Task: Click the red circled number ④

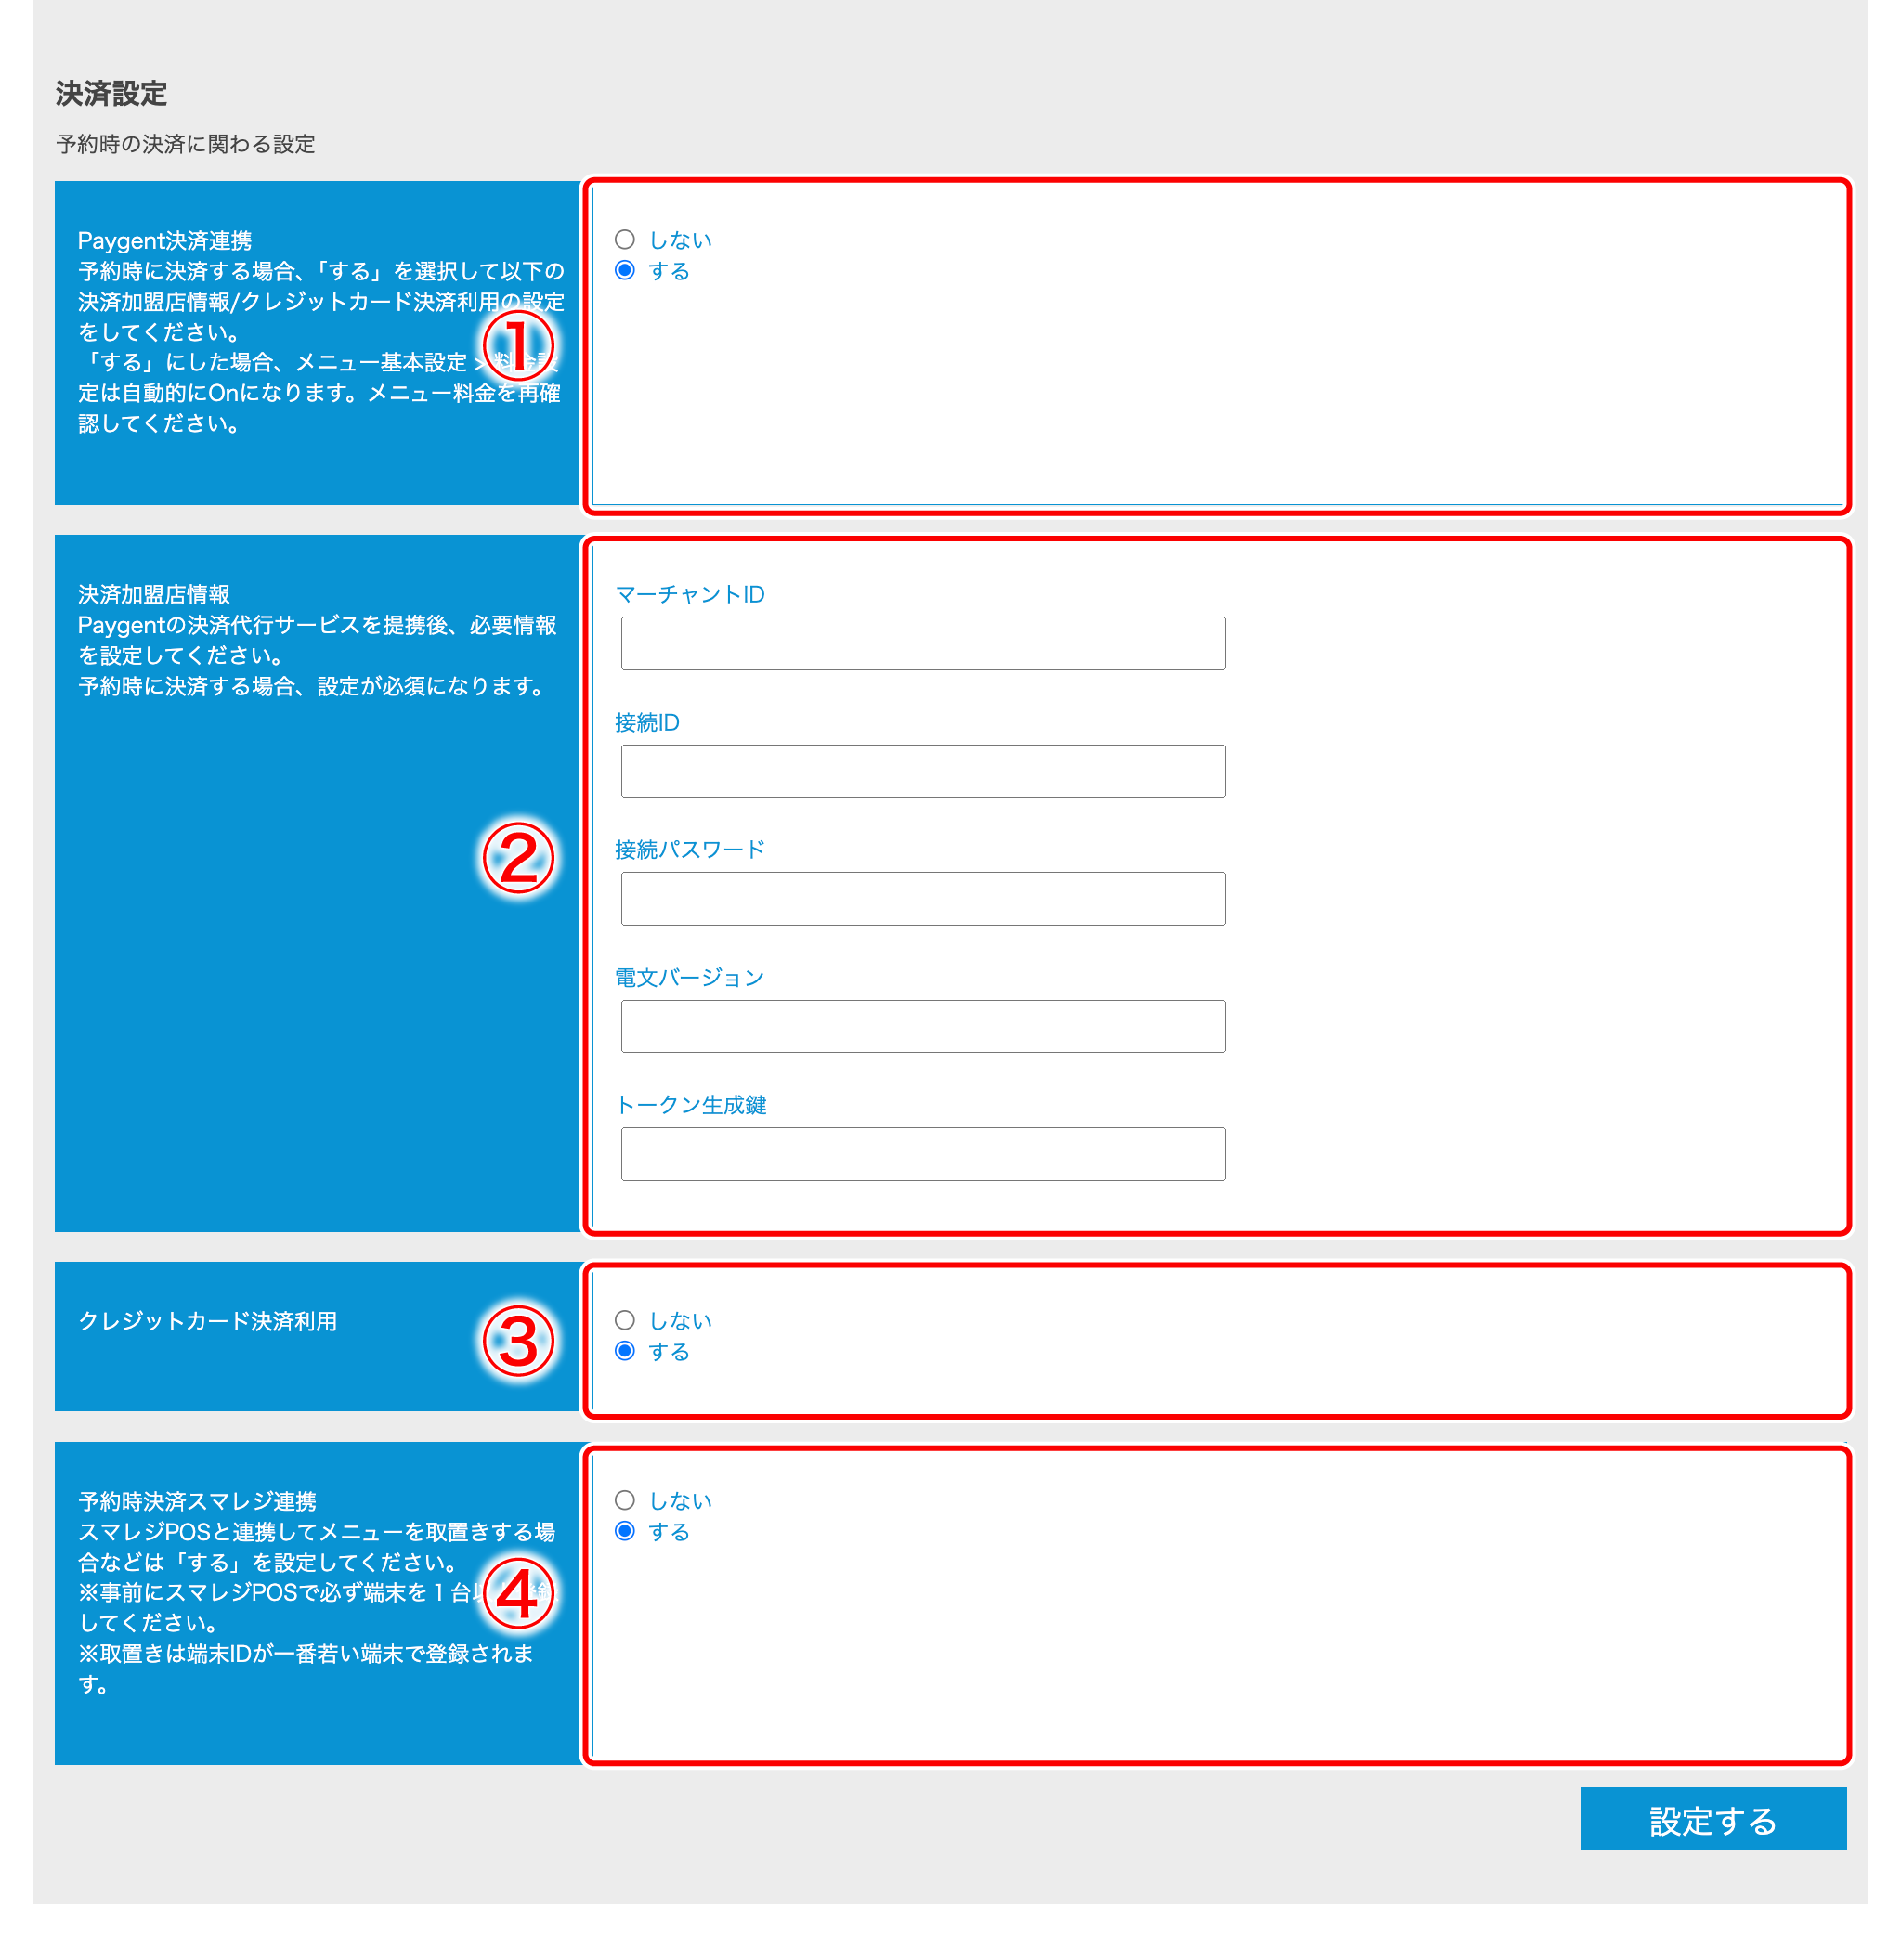Action: [x=520, y=1597]
